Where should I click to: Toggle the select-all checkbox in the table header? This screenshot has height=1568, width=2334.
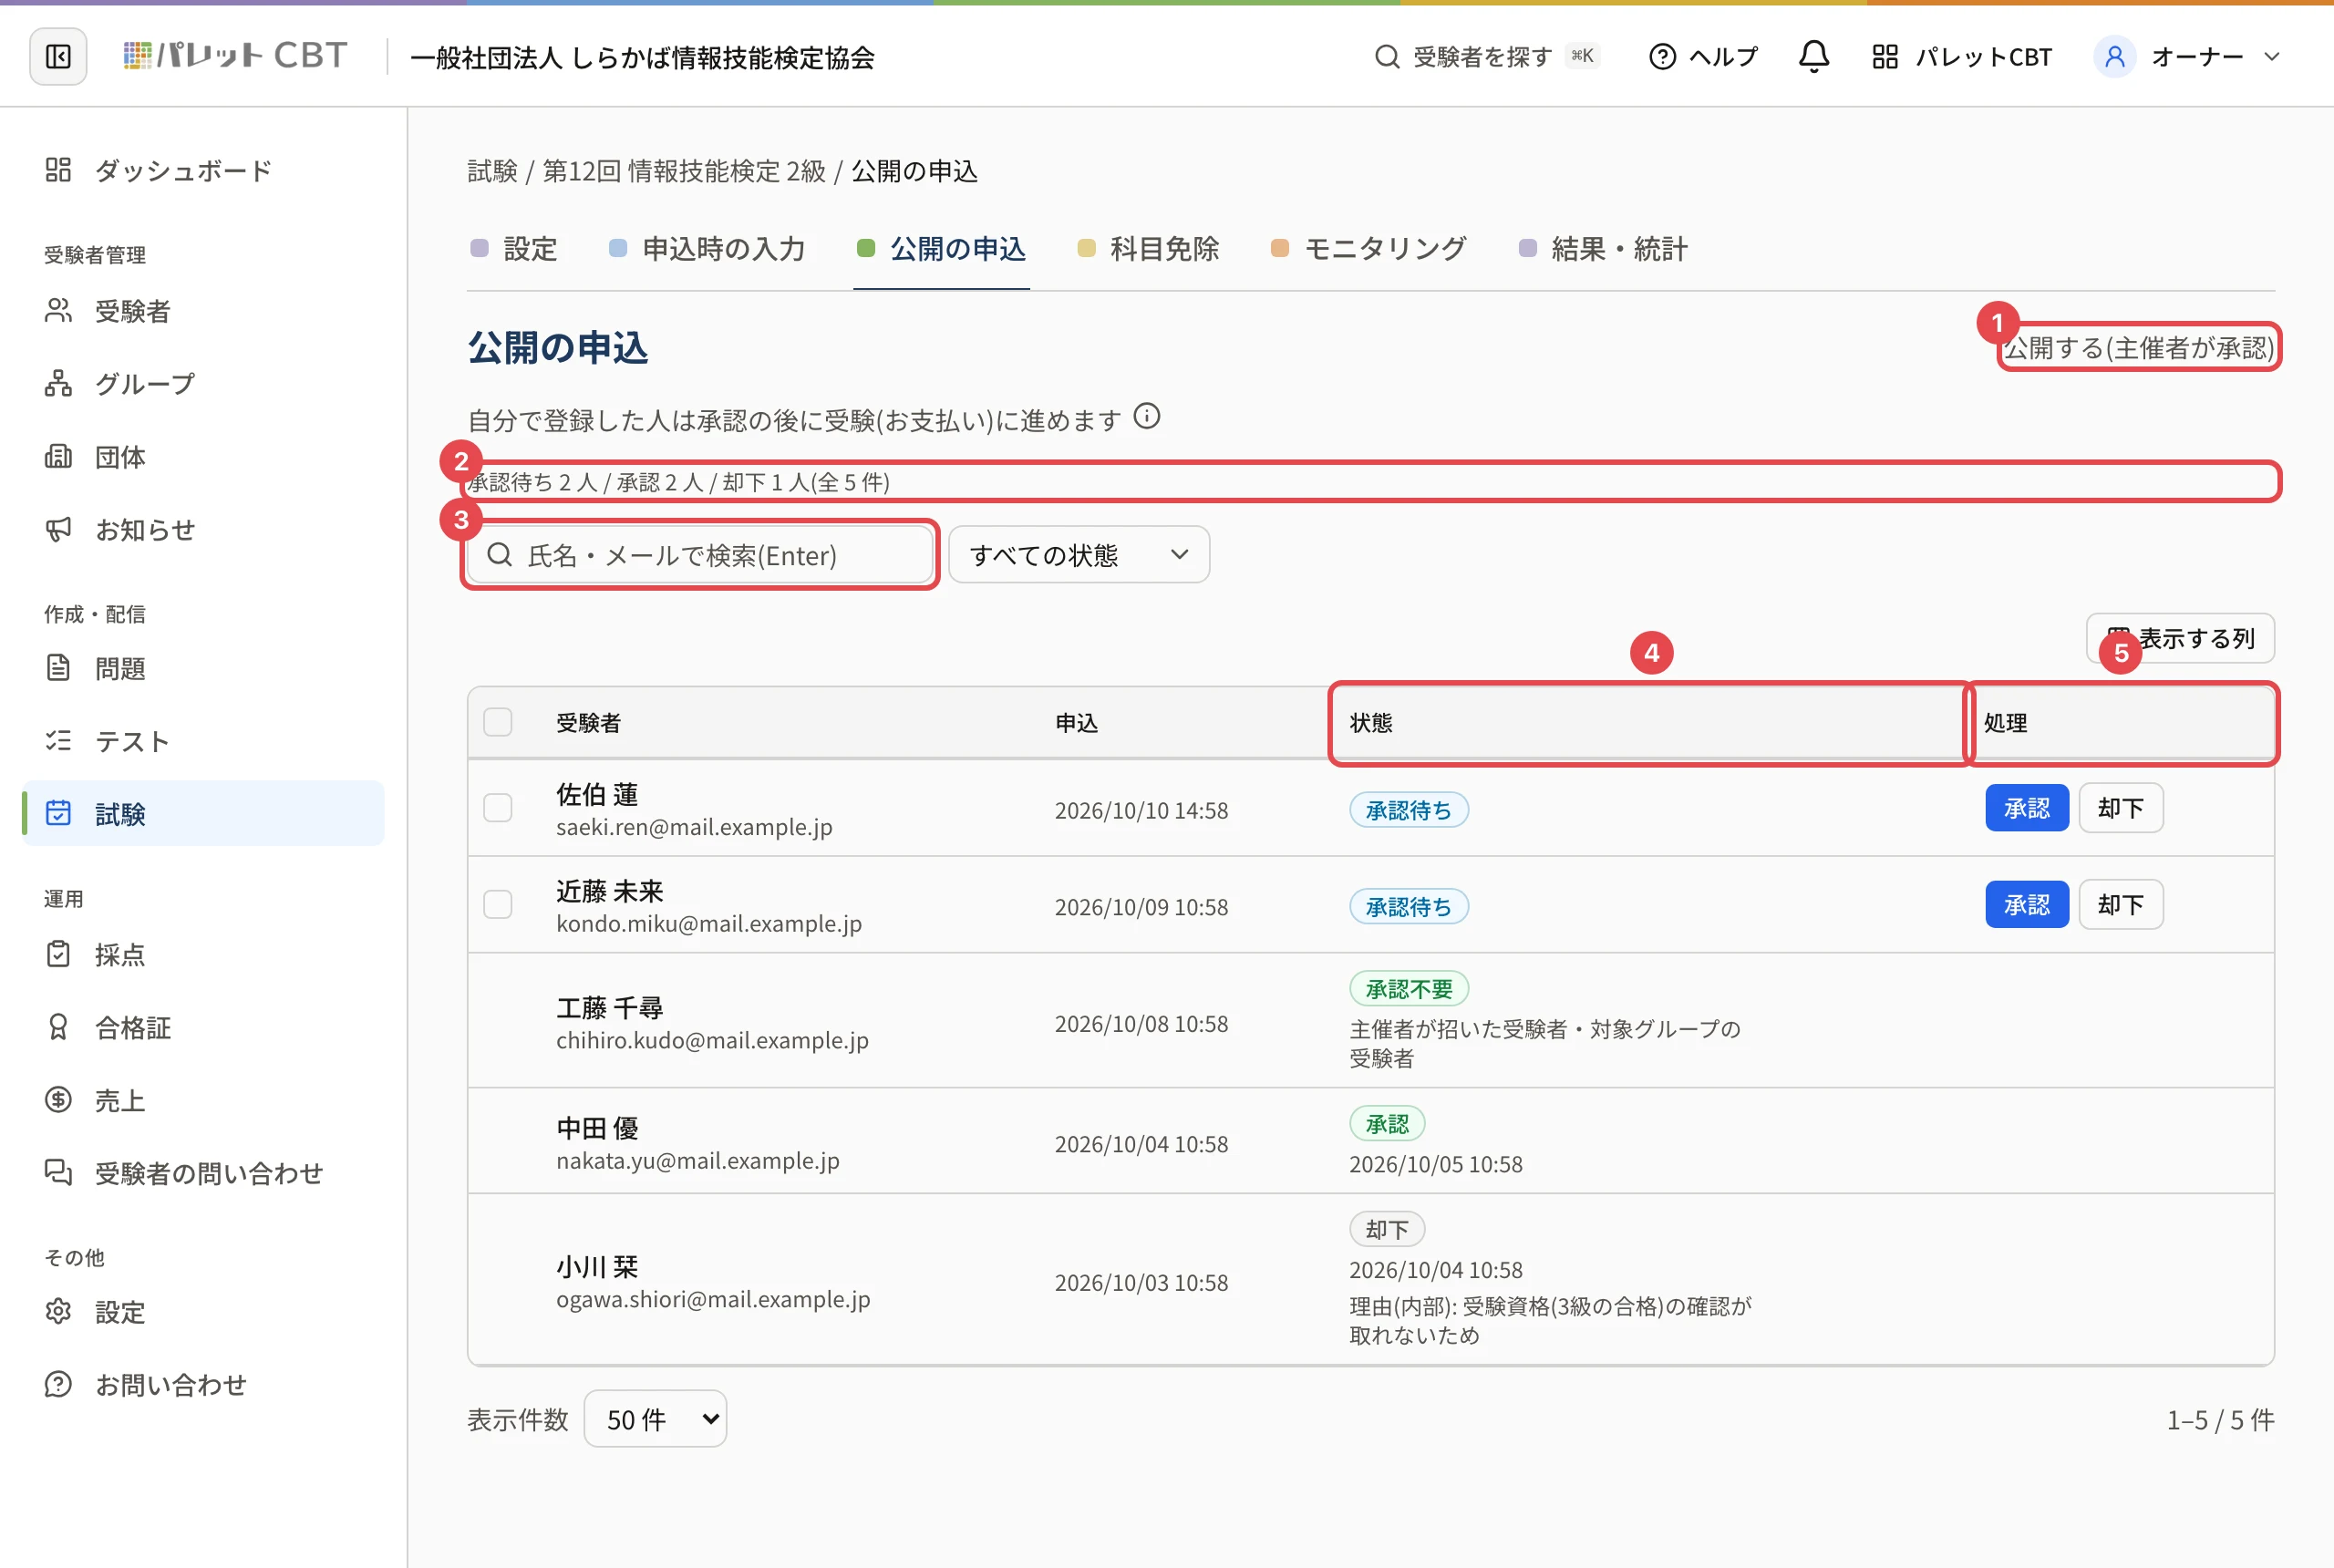pyautogui.click(x=498, y=722)
